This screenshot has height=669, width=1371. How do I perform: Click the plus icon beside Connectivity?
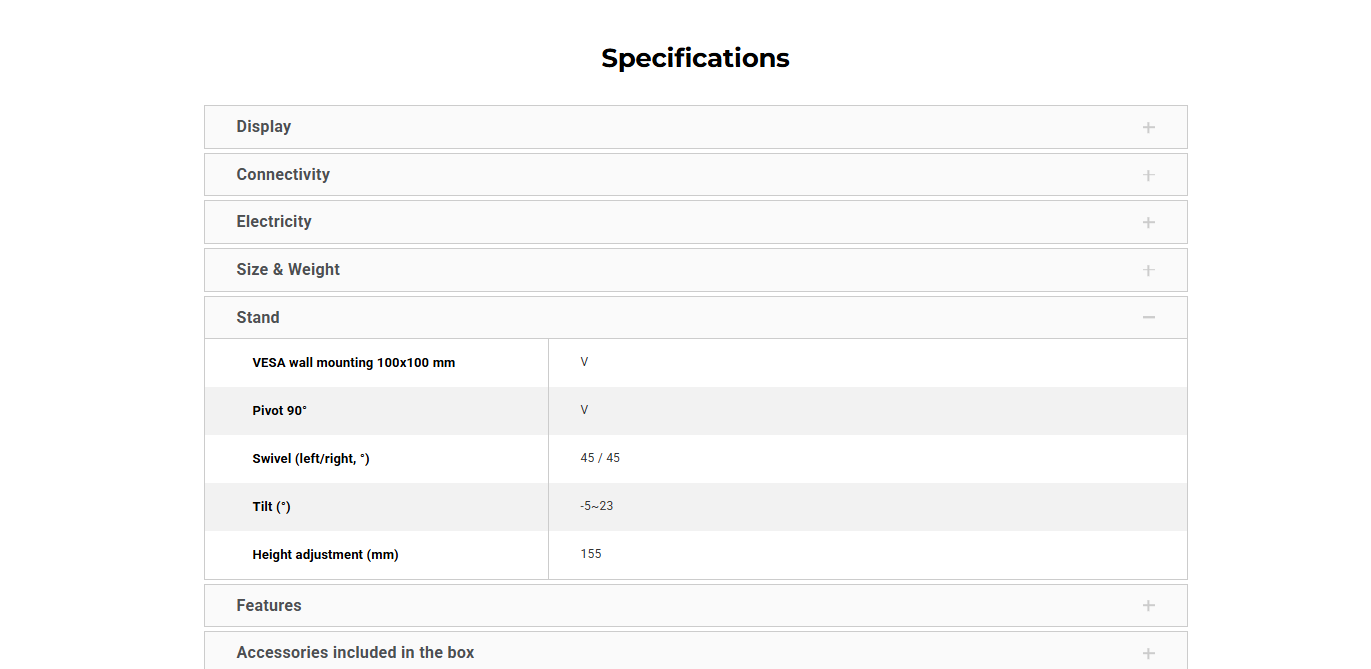(1148, 175)
